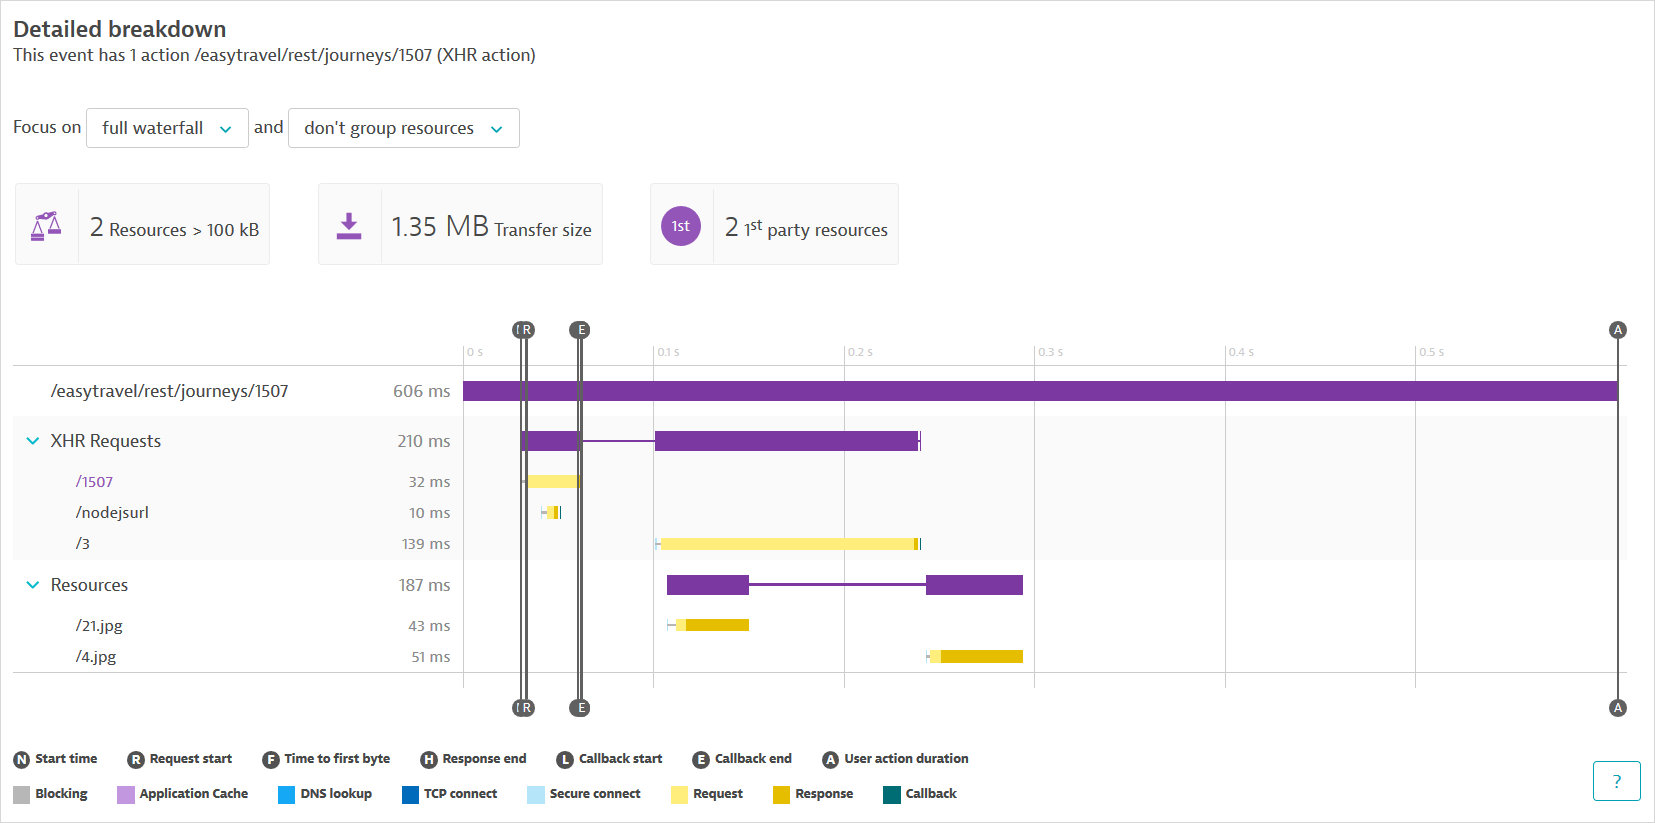Click the light blue Secure connect swatch
Image resolution: width=1655 pixels, height=823 pixels.
[536, 795]
